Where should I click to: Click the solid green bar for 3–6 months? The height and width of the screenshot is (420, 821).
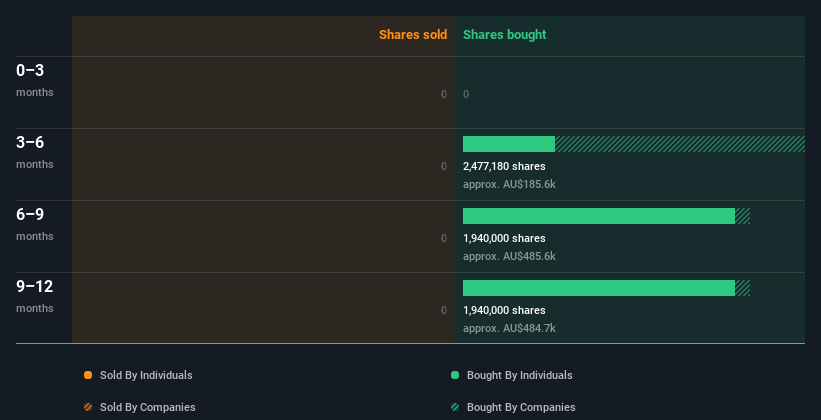509,144
